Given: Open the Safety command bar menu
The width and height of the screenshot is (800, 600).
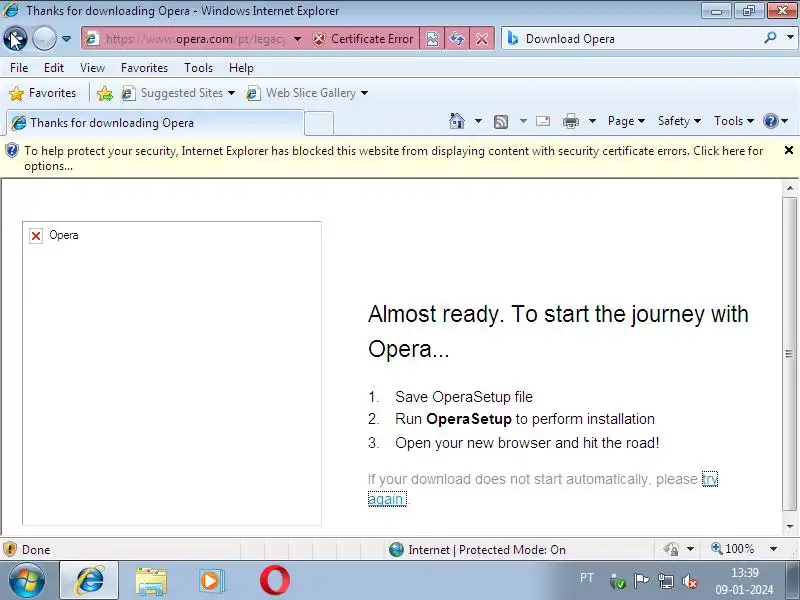Looking at the screenshot, I should [x=679, y=121].
